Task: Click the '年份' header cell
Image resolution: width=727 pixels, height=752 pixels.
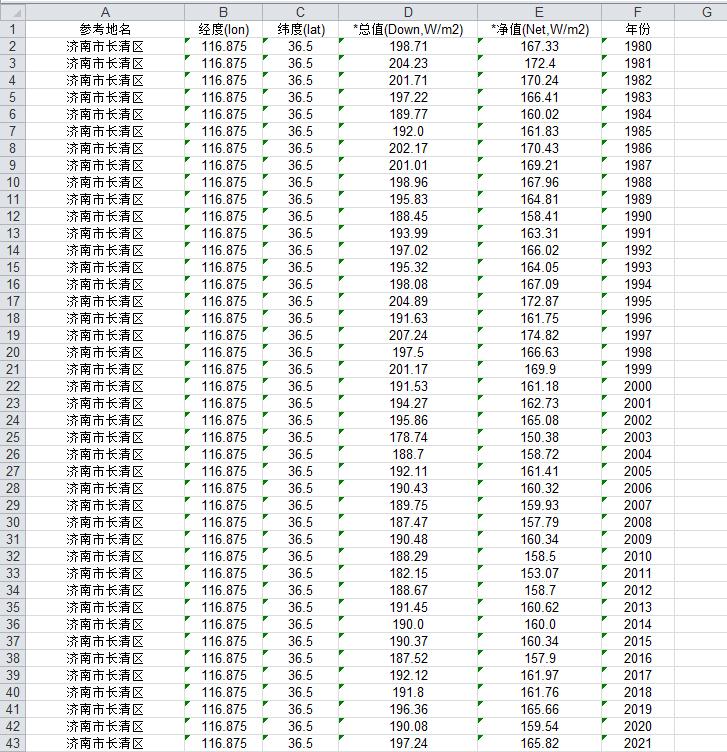Action: pyautogui.click(x=638, y=29)
